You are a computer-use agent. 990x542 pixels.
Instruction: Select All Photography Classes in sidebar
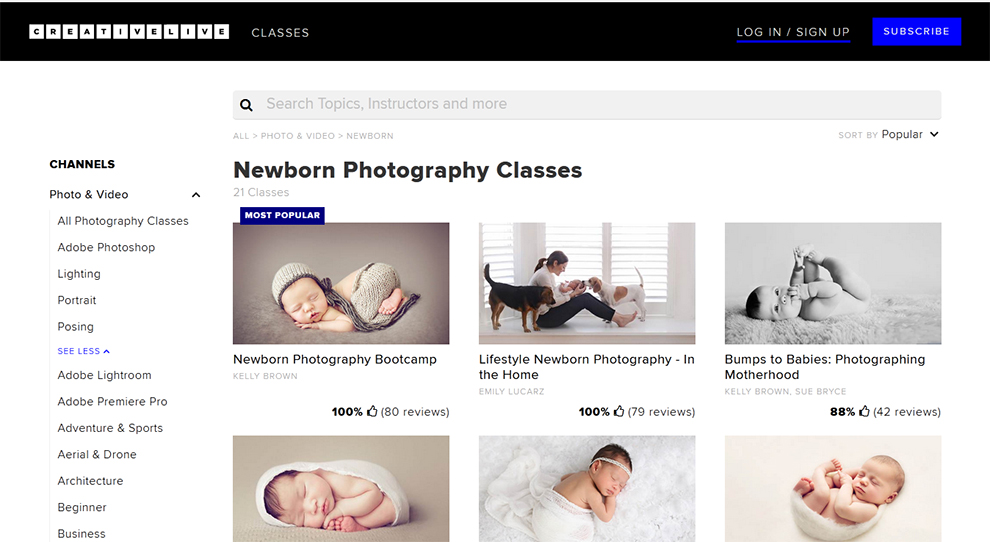[123, 221]
